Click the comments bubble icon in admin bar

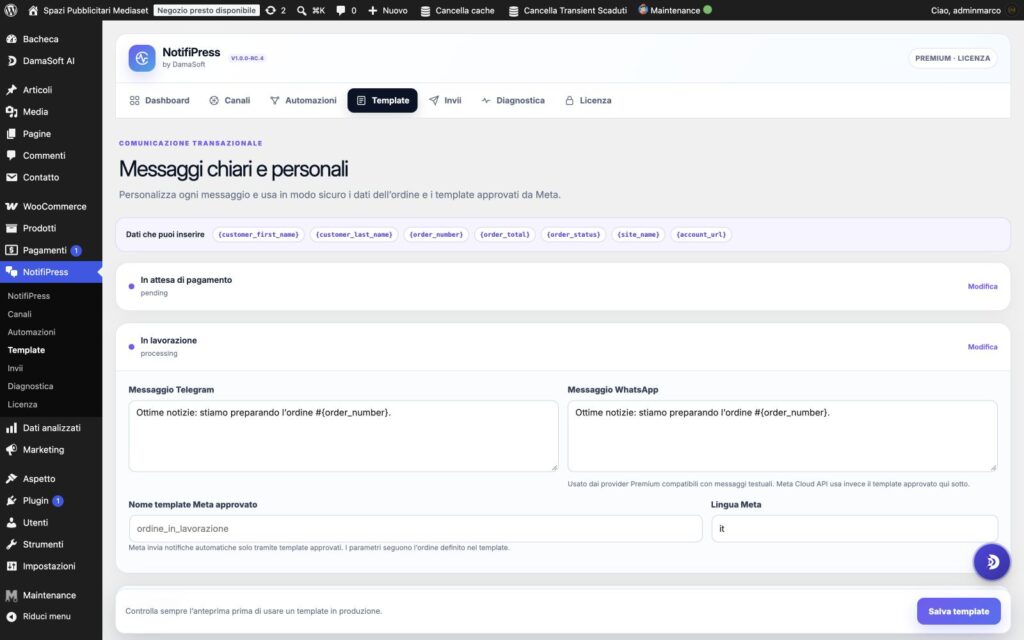click(340, 10)
